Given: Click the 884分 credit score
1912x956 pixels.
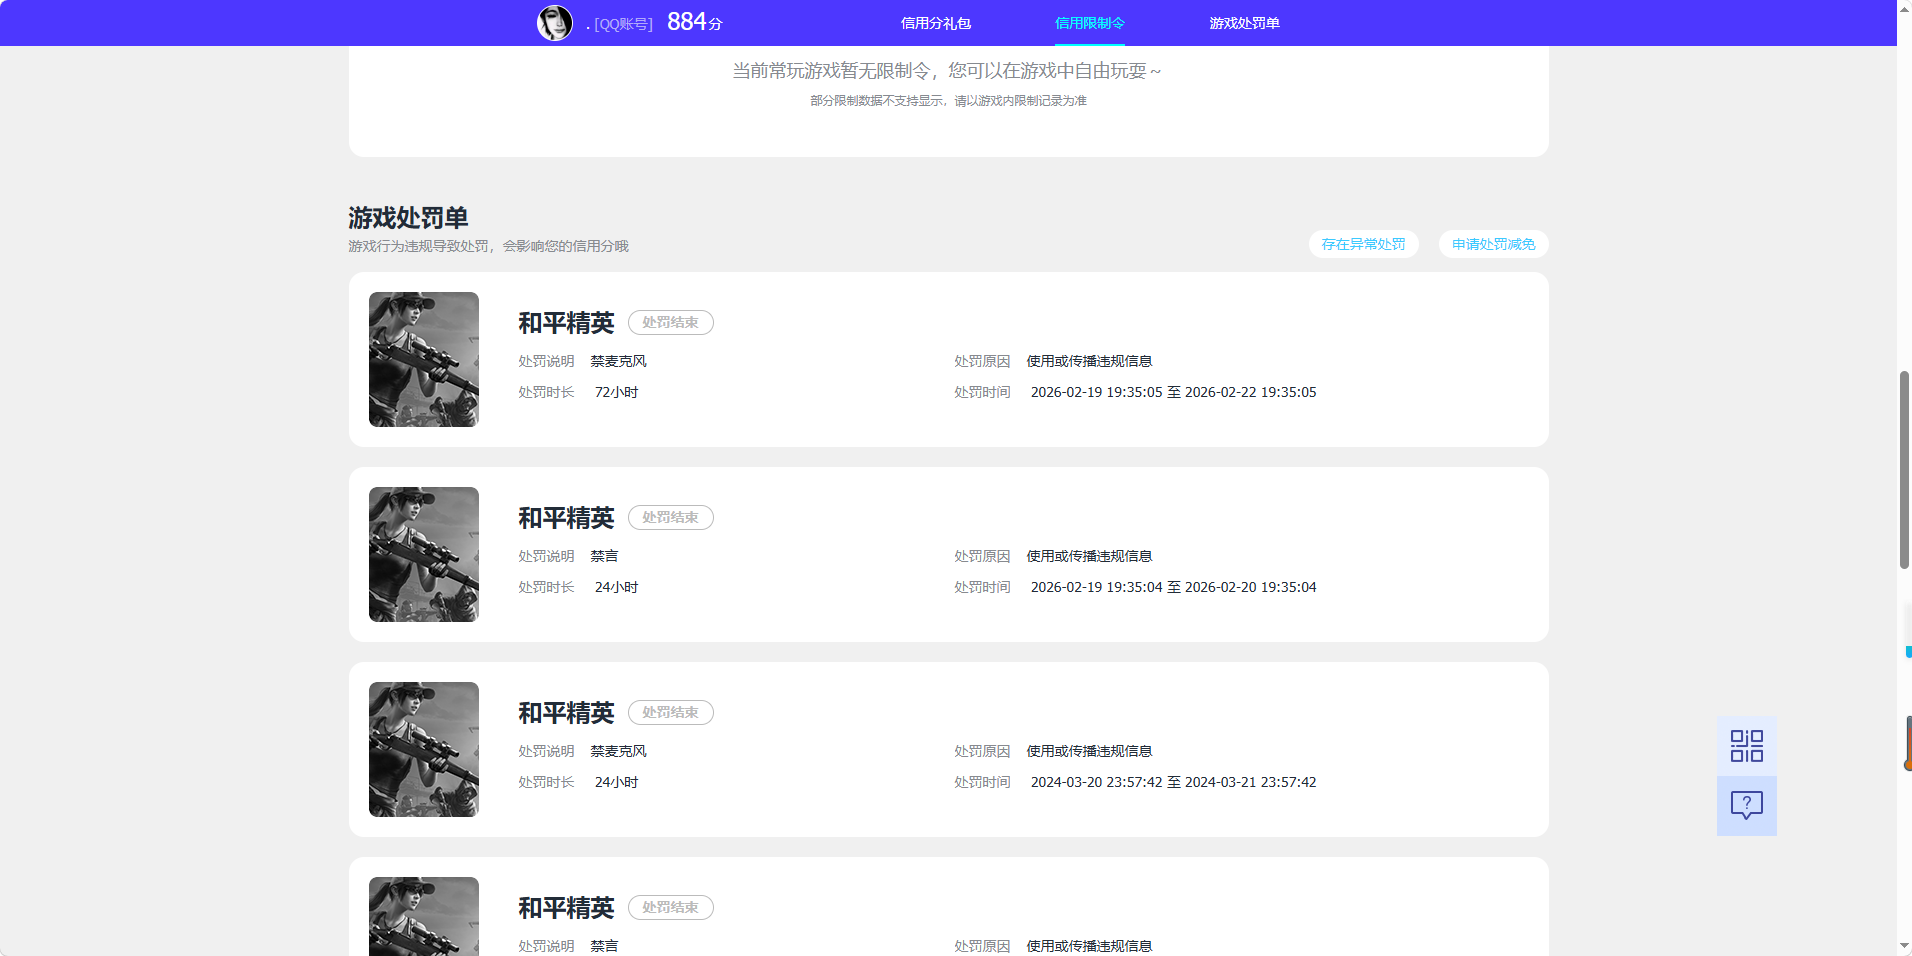Looking at the screenshot, I should pyautogui.click(x=694, y=22).
